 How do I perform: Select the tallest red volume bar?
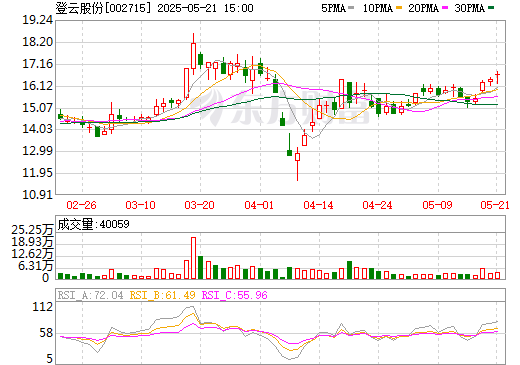click(x=193, y=258)
